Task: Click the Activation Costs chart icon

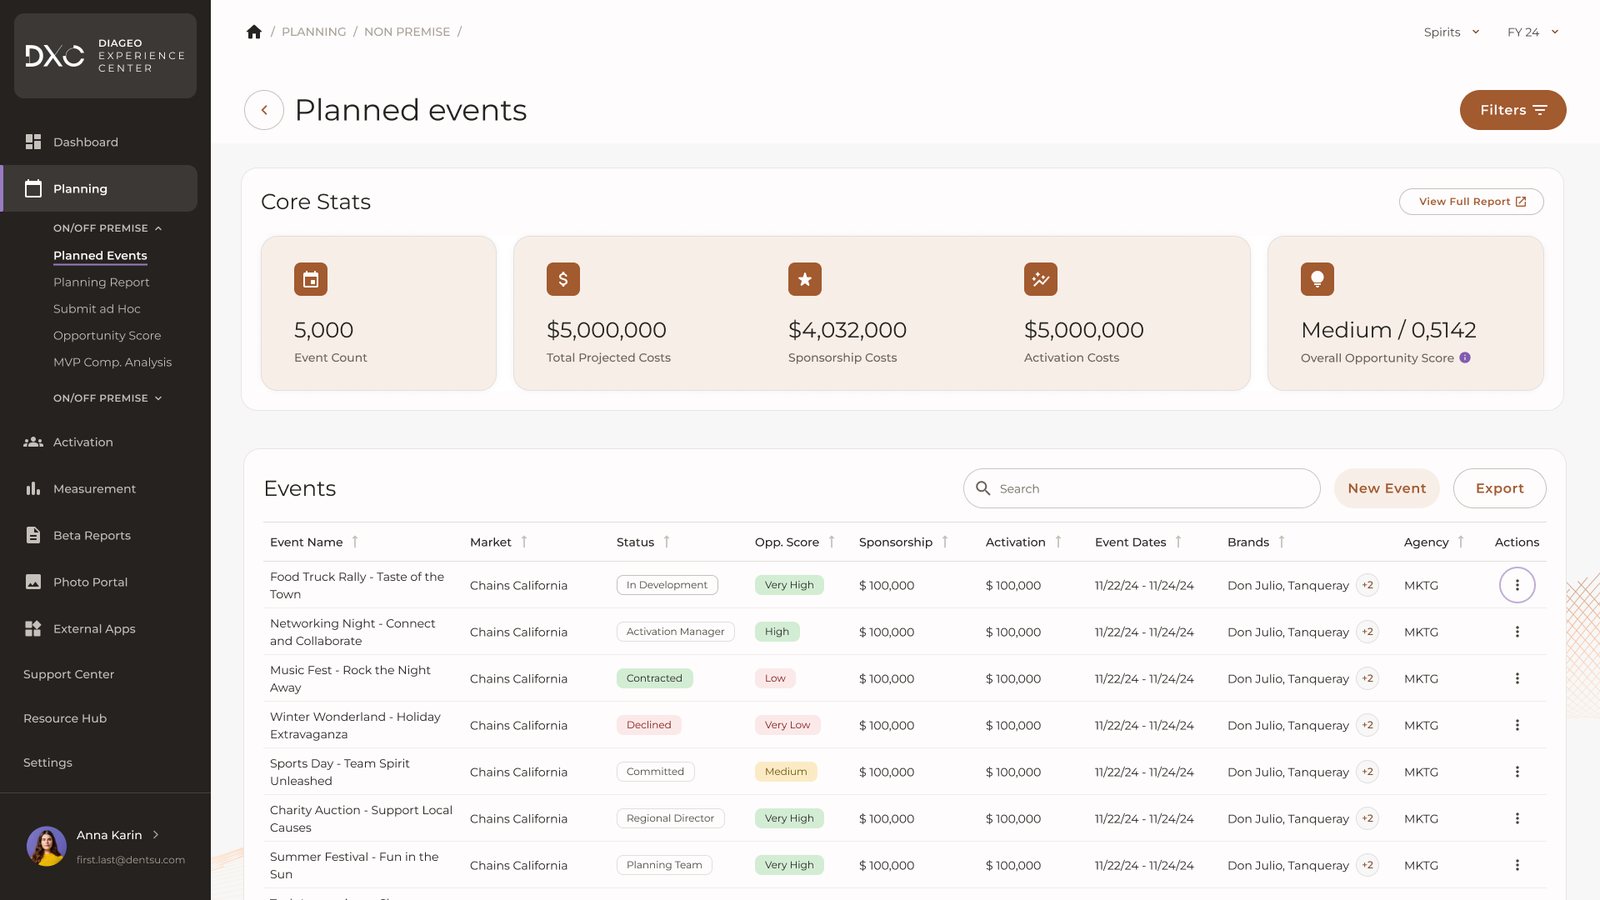Action: pyautogui.click(x=1041, y=279)
